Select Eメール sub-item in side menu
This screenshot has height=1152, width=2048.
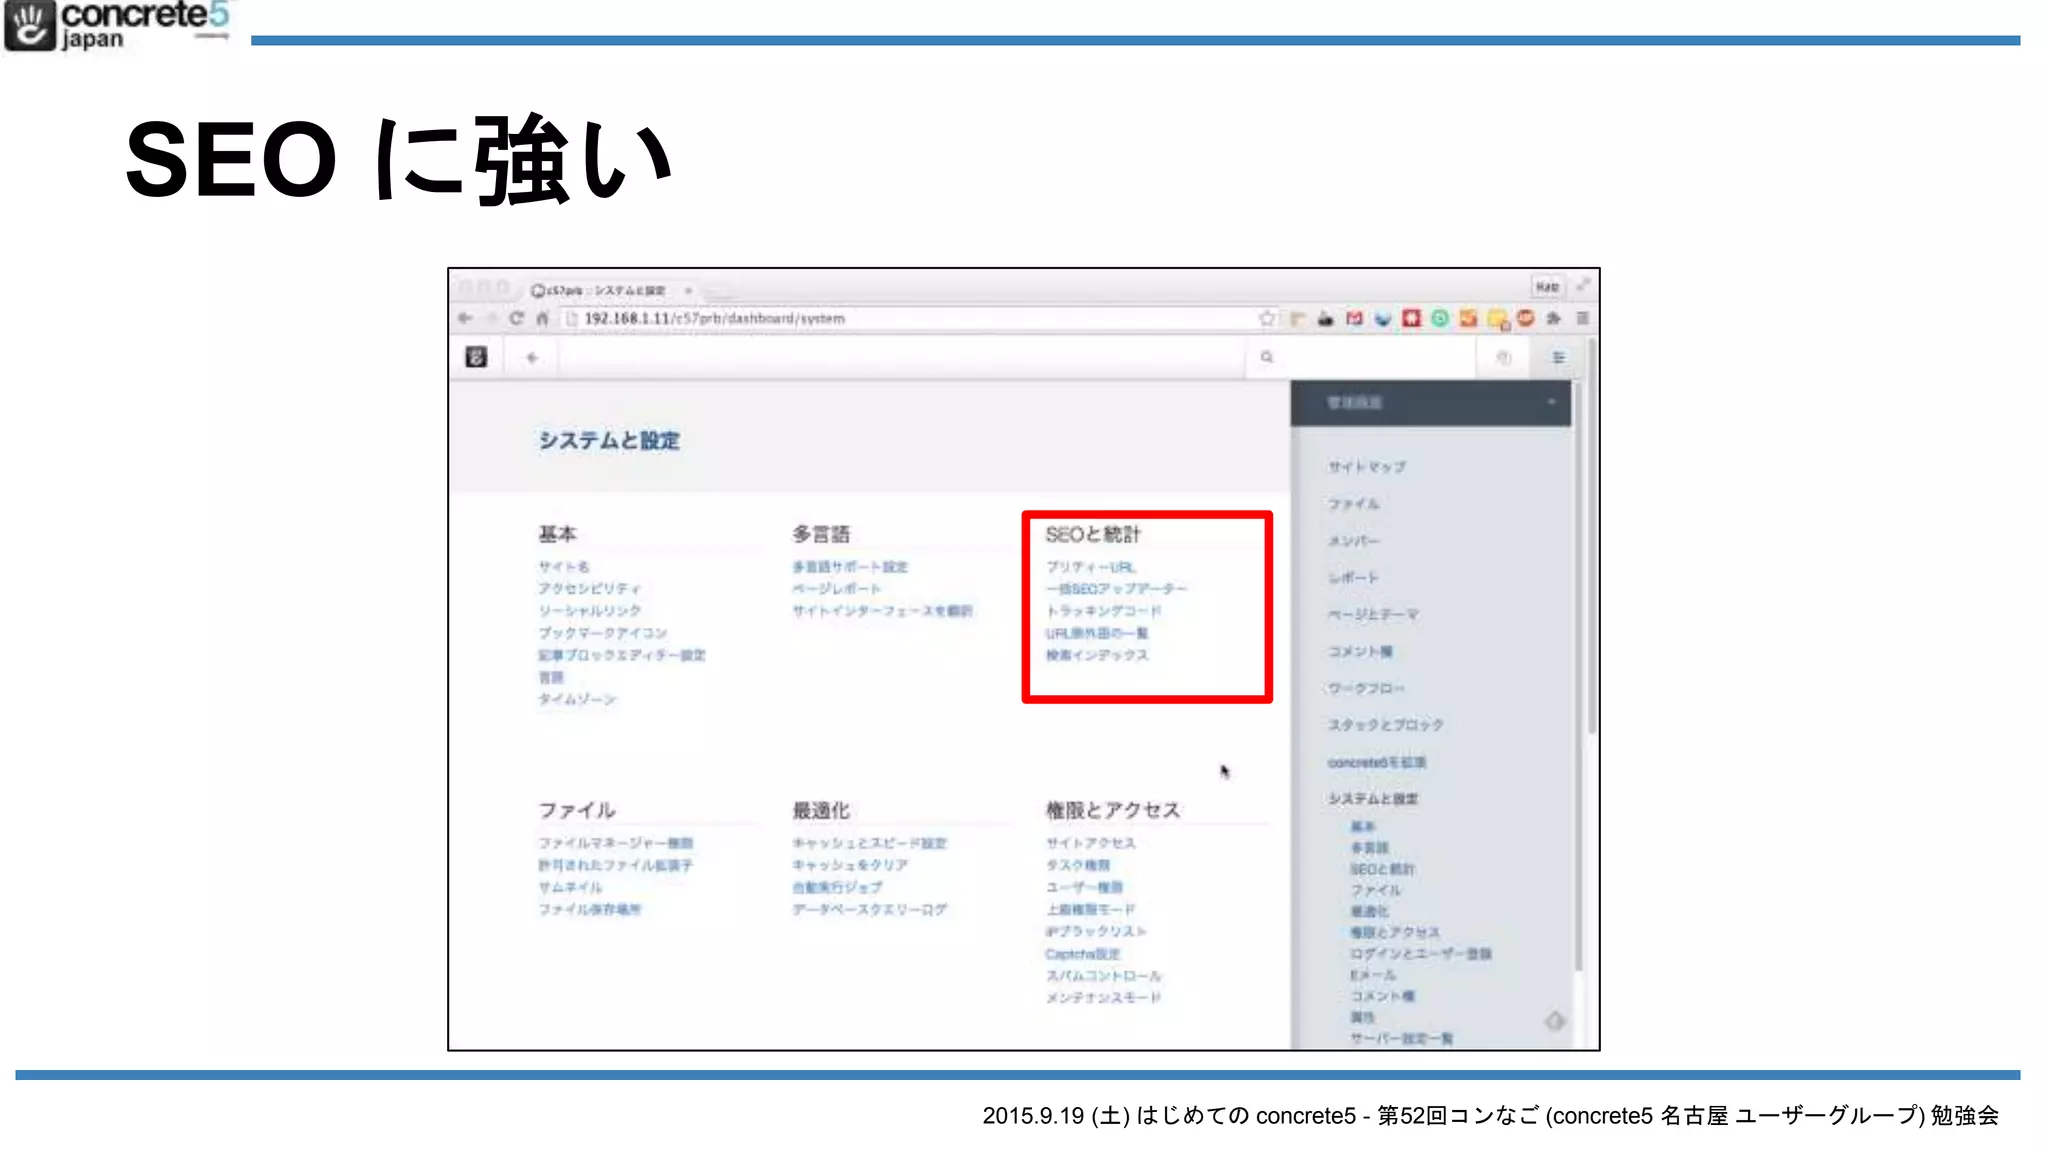click(1373, 974)
